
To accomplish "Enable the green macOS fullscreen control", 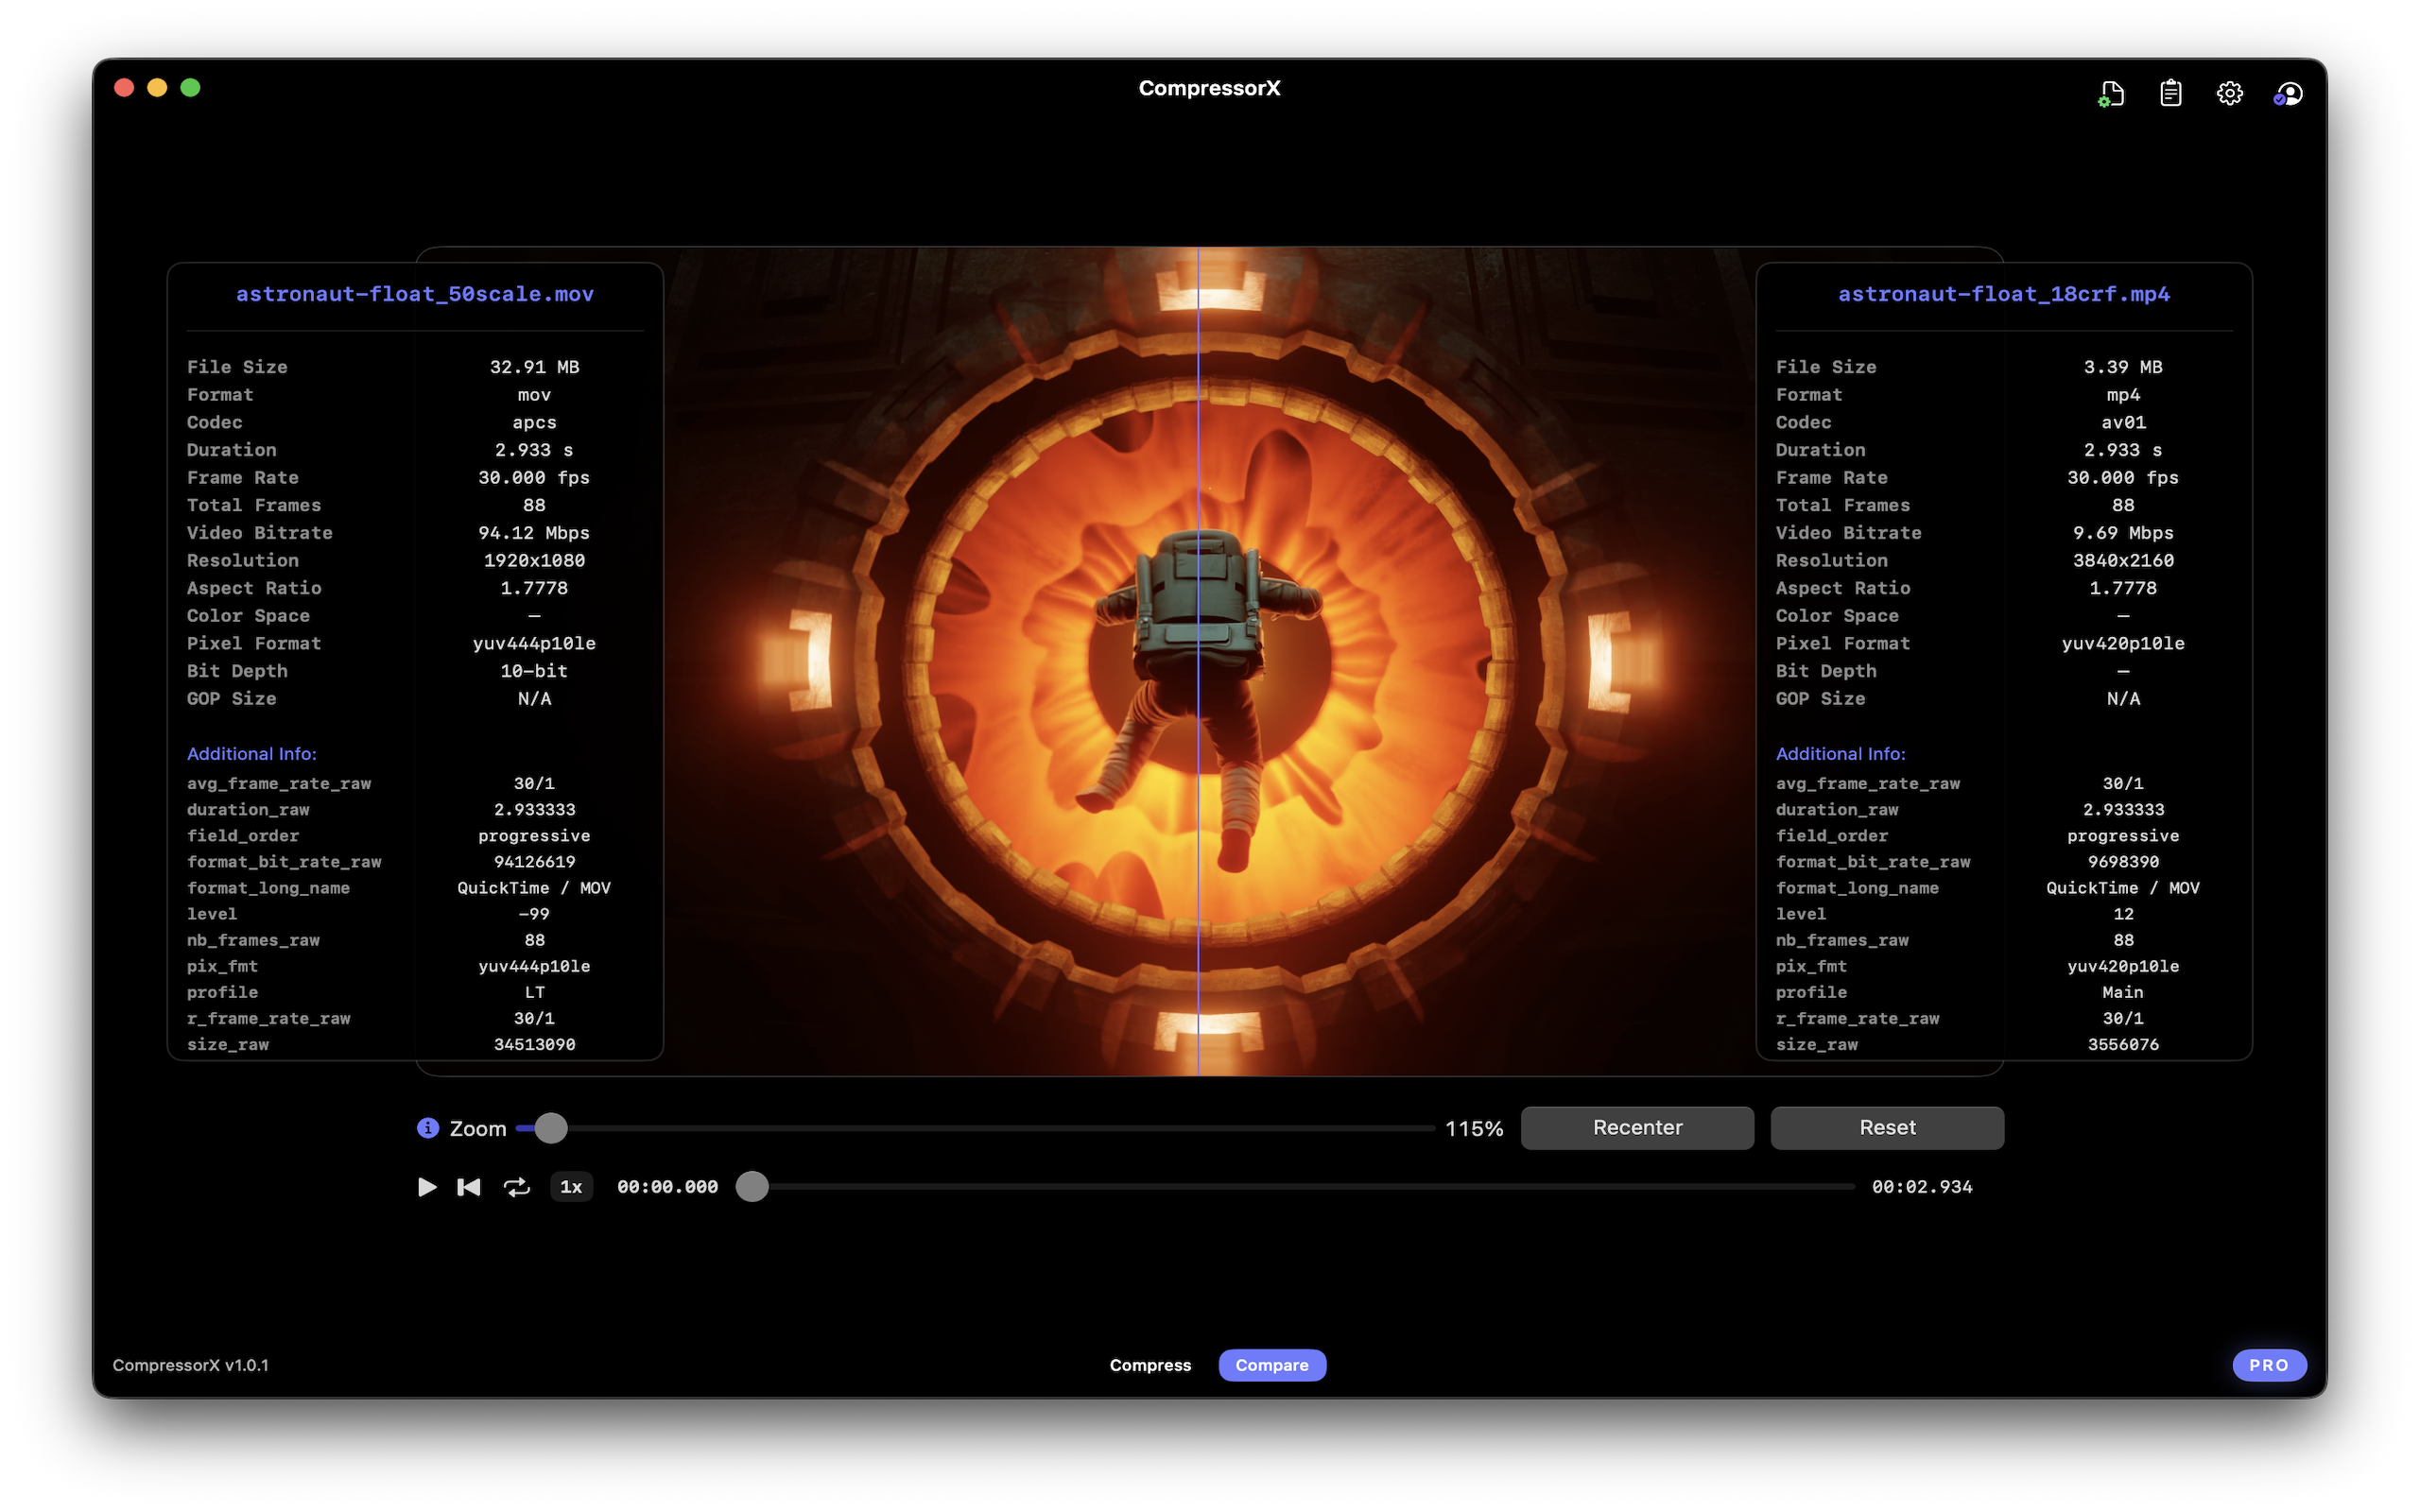I will (191, 87).
